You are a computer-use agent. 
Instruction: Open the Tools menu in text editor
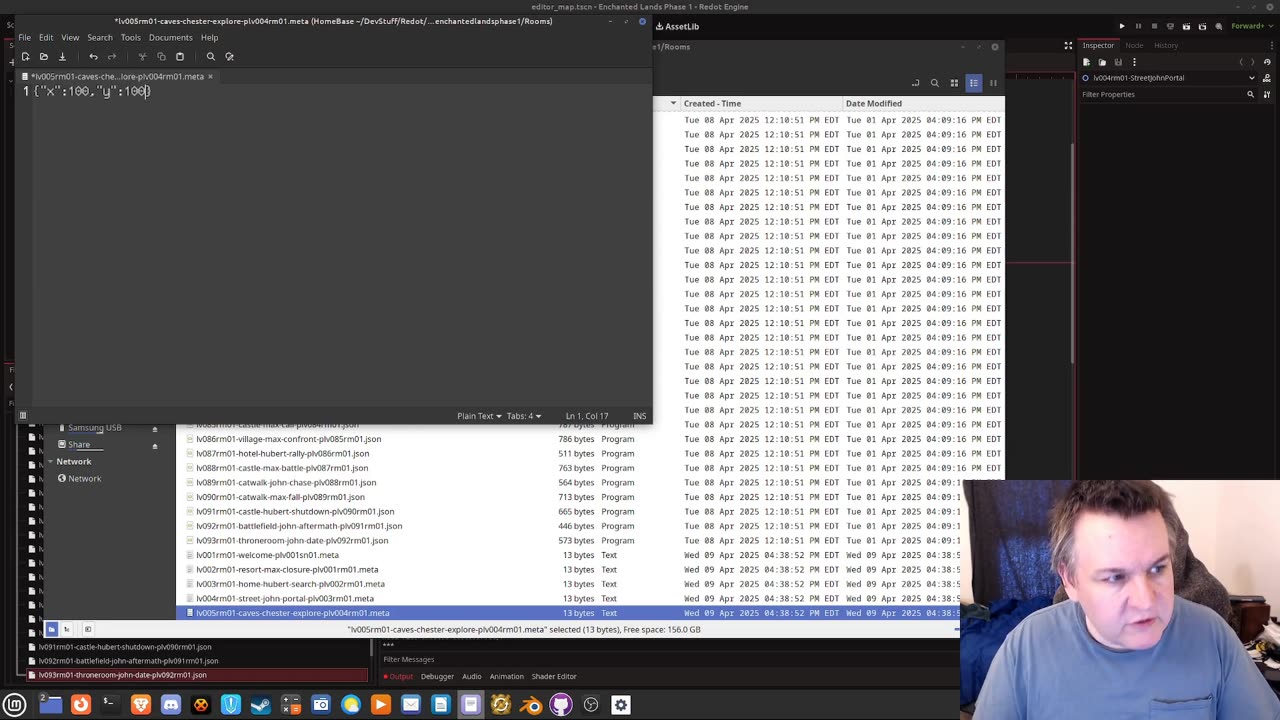[131, 38]
